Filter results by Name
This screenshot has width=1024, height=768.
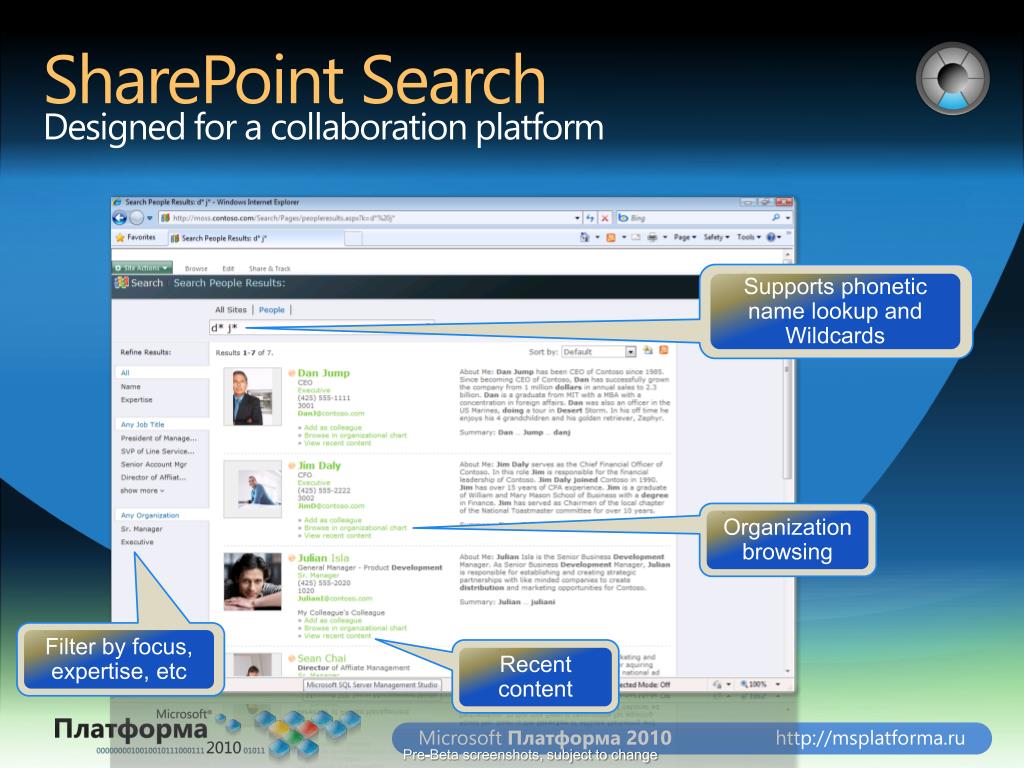(x=131, y=387)
